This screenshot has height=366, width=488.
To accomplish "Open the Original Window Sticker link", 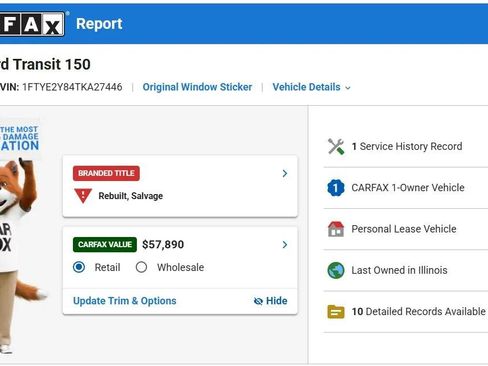I will (197, 87).
